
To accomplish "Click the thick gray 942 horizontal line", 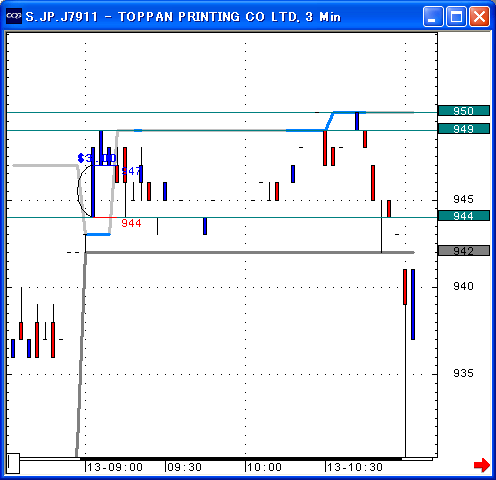I will click(250, 252).
